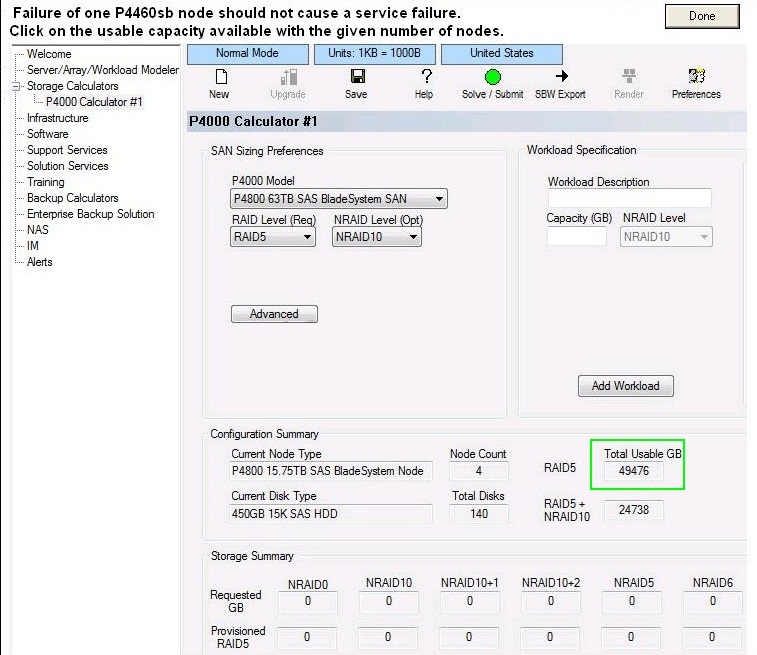Select Welcome in the navigation tree
Viewport: 757px width, 655px height.
49,54
